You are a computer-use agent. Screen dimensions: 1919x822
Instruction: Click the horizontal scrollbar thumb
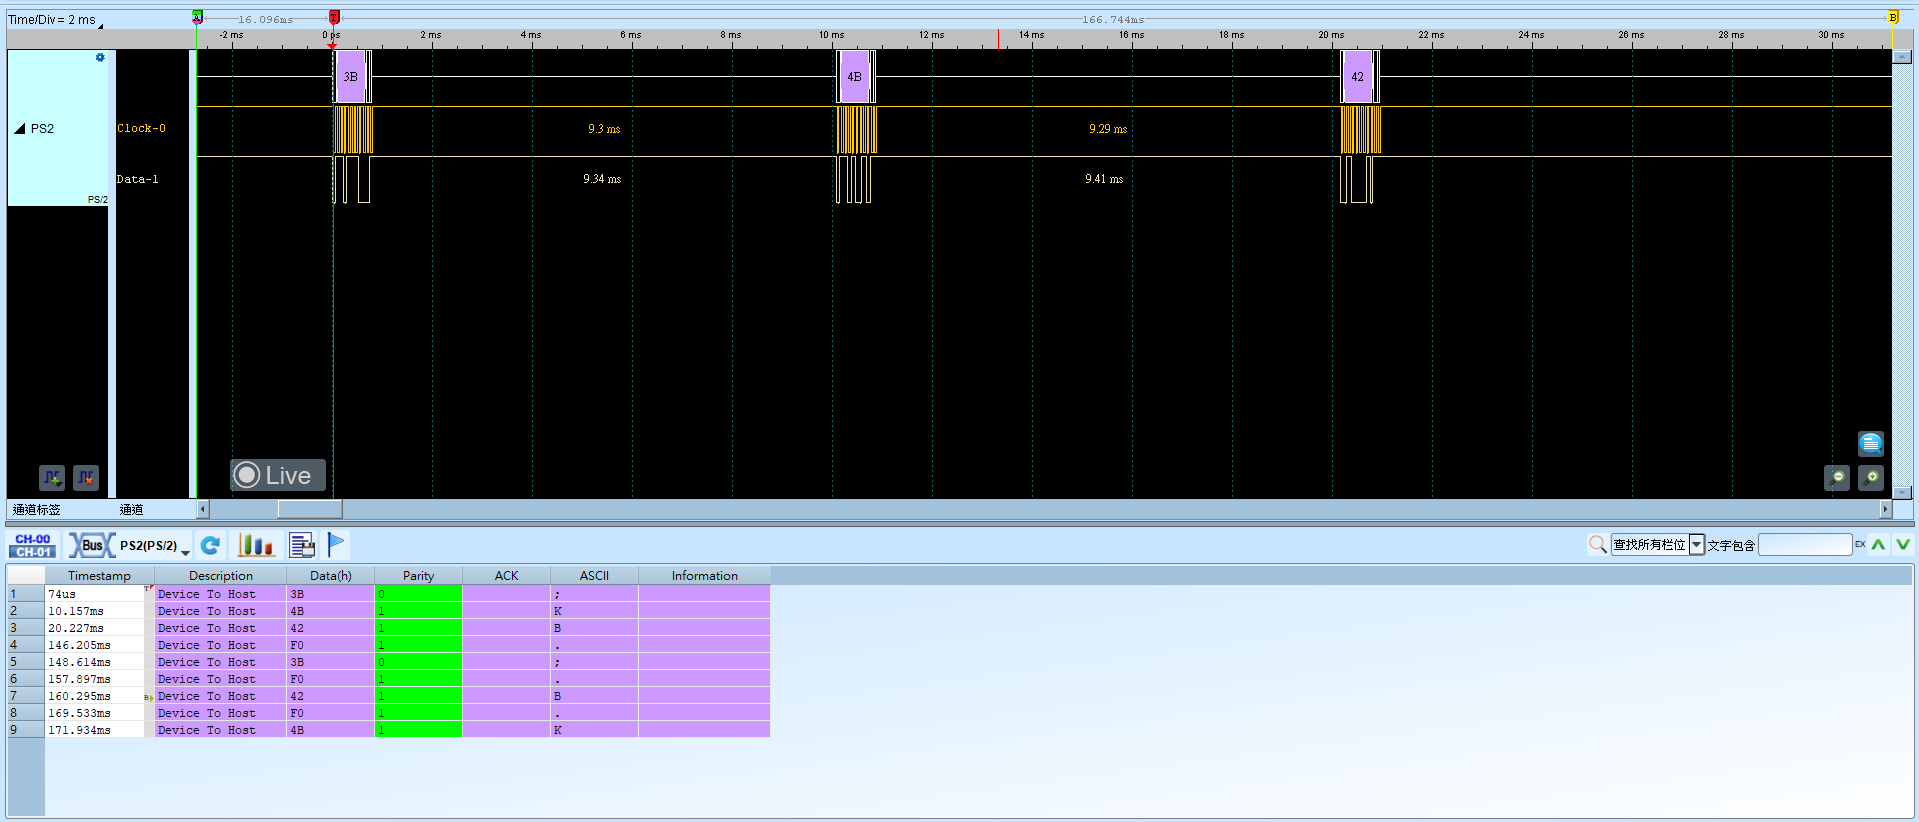(x=310, y=509)
